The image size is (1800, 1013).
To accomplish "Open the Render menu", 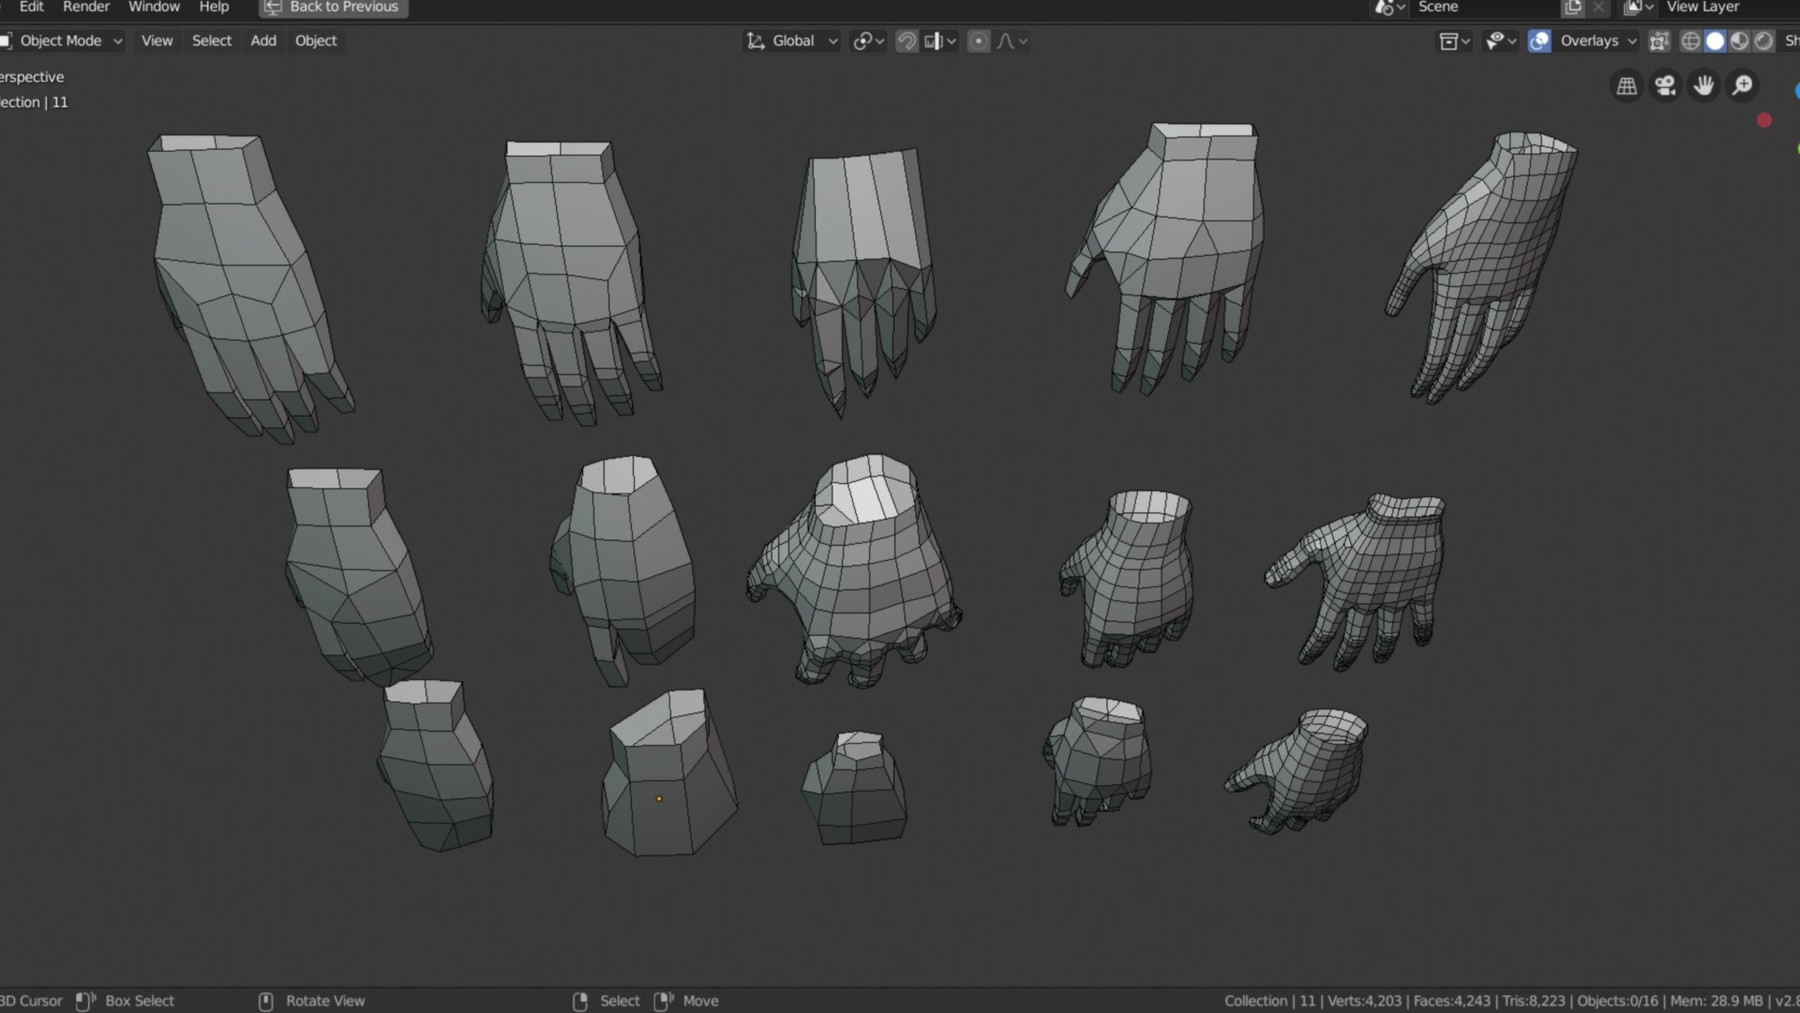I will (86, 7).
